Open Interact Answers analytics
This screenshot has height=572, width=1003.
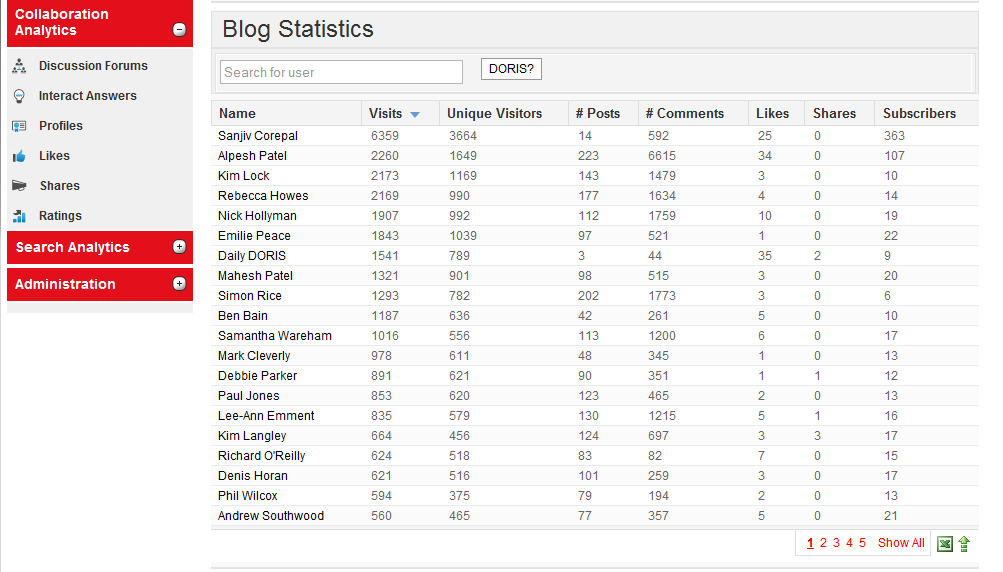pyautogui.click(x=88, y=96)
